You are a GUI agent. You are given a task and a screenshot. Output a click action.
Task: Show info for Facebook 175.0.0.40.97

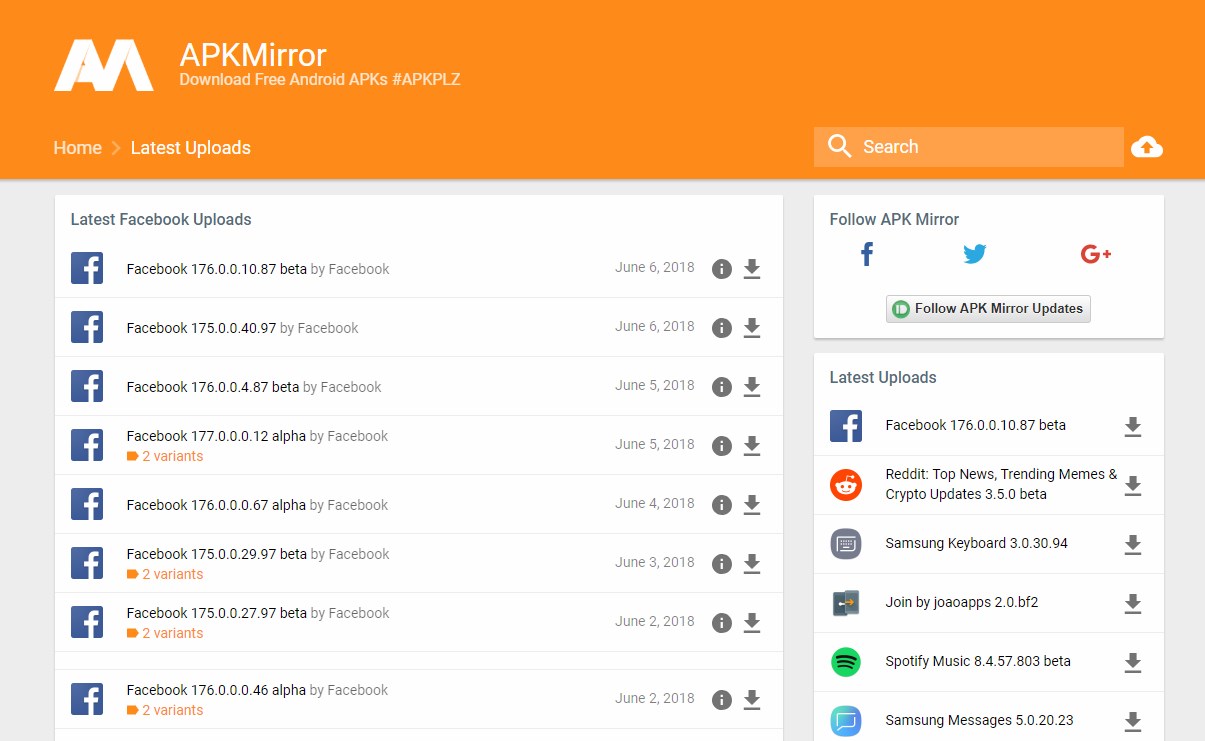pos(722,328)
